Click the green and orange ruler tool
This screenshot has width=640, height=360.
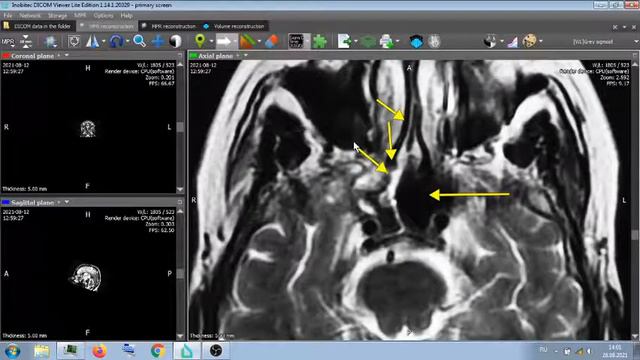tap(247, 41)
